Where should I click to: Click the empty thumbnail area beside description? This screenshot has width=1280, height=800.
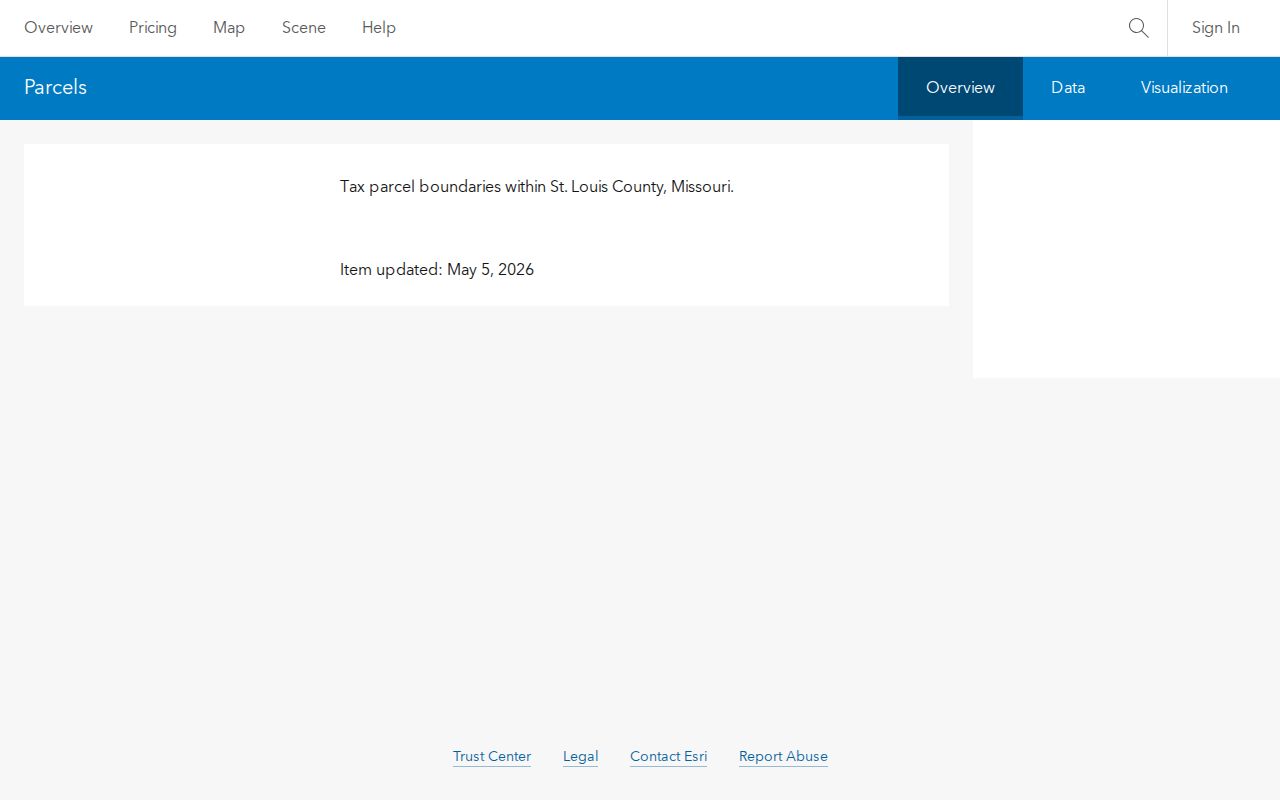pyautogui.click(x=182, y=225)
